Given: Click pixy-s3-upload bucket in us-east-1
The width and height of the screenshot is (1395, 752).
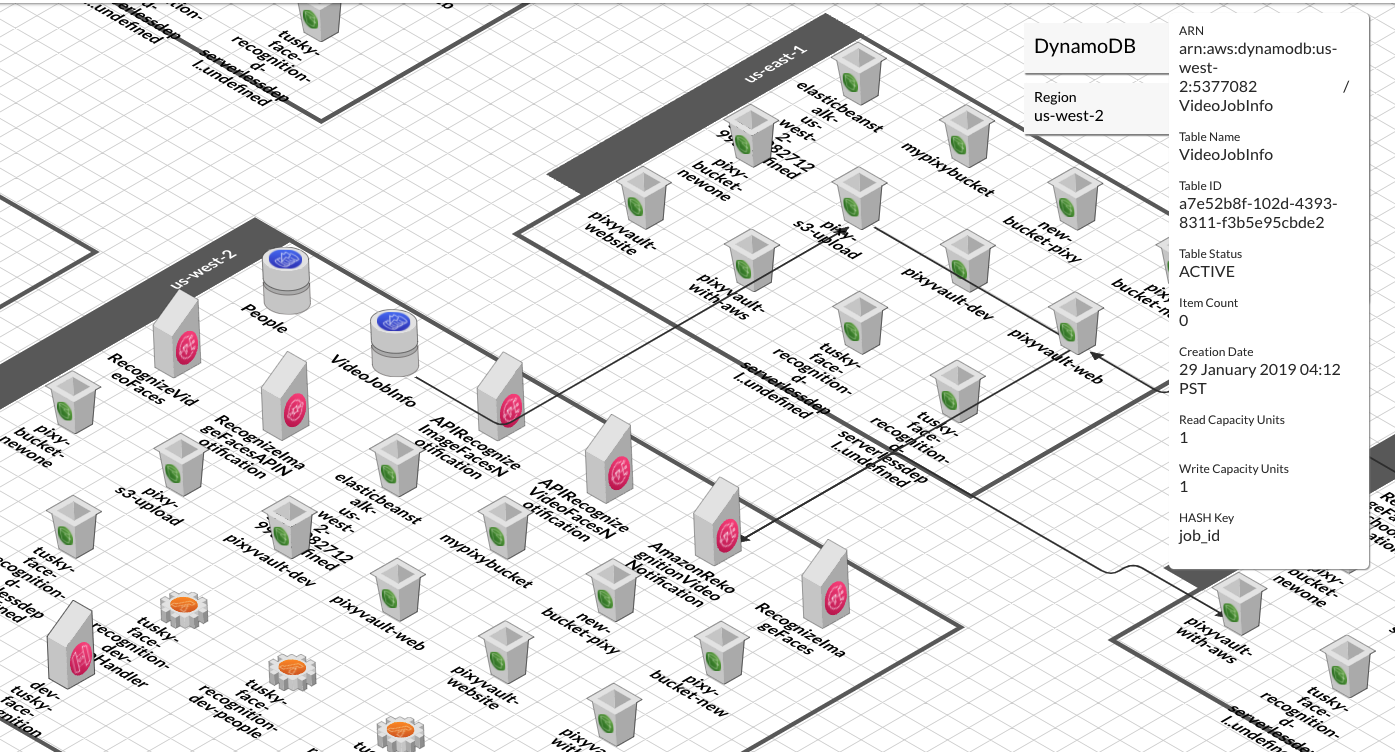Looking at the screenshot, I should tap(860, 199).
